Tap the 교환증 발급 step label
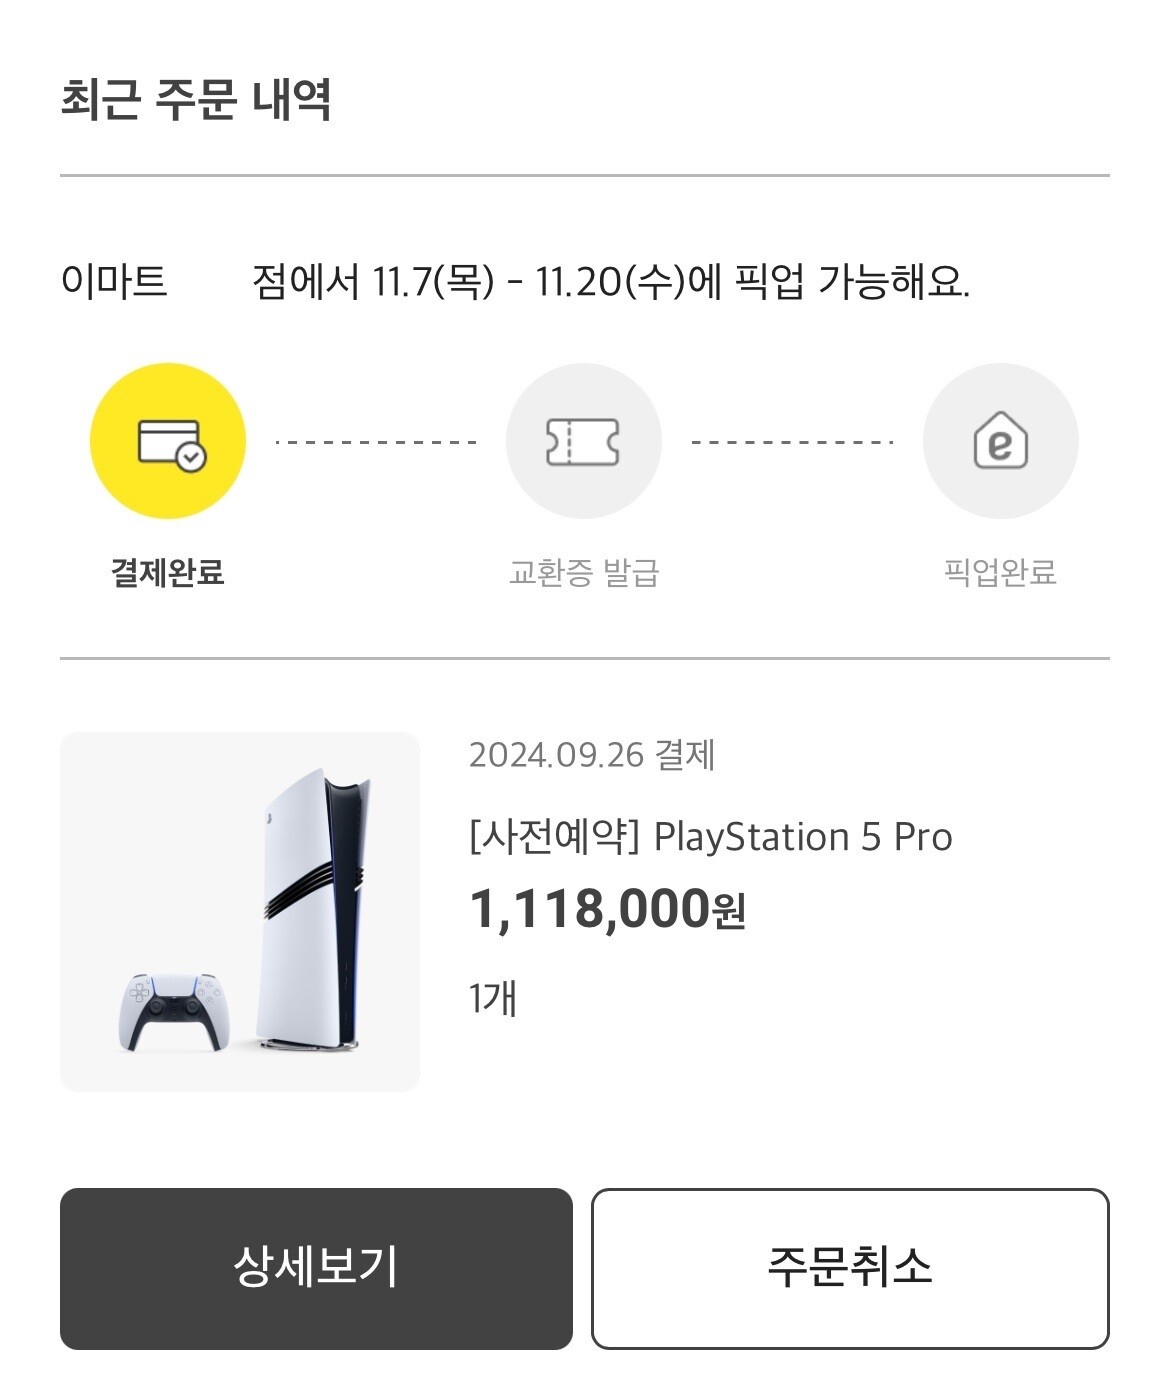 click(x=583, y=573)
